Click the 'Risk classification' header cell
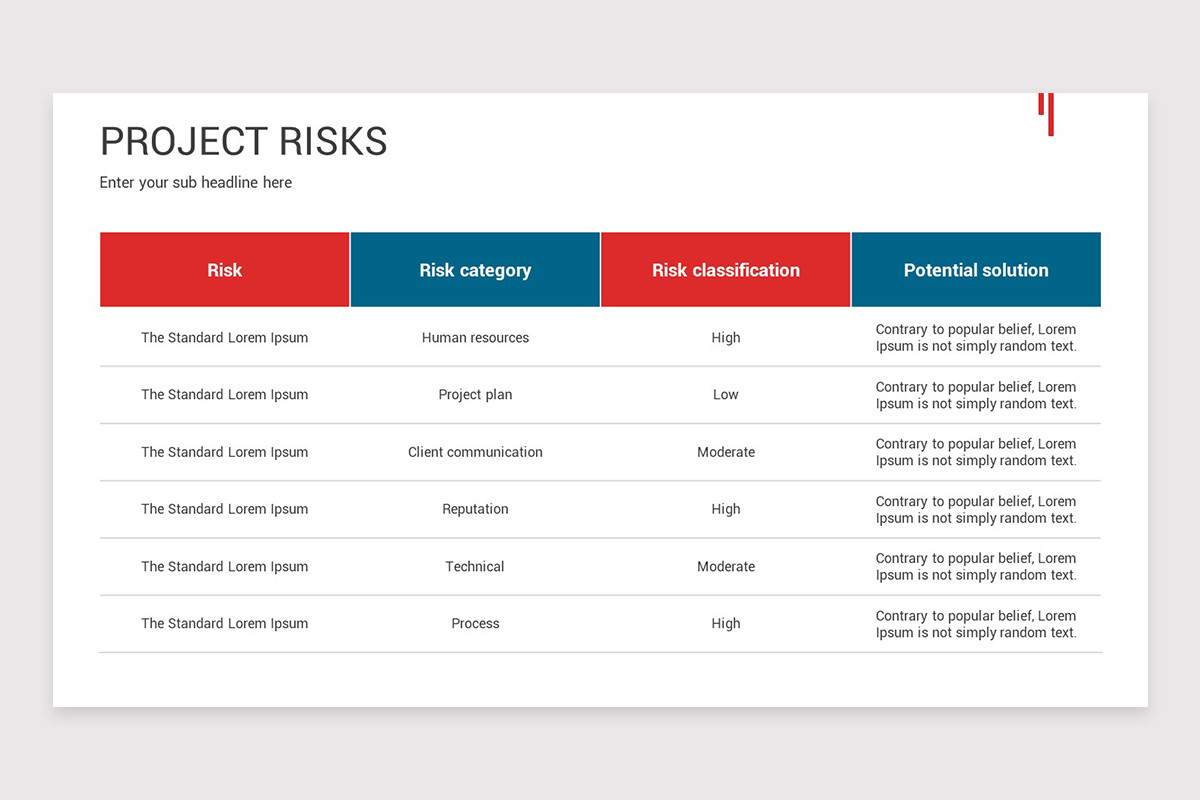The width and height of the screenshot is (1200, 800). click(726, 270)
